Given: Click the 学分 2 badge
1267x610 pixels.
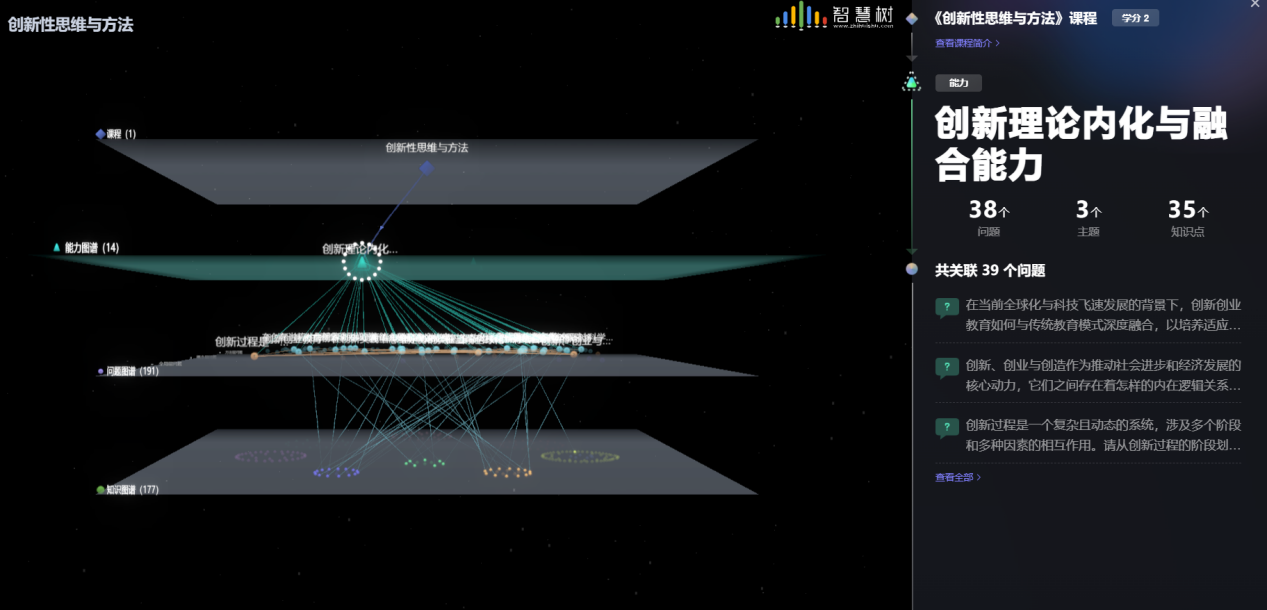Looking at the screenshot, I should coord(1135,18).
